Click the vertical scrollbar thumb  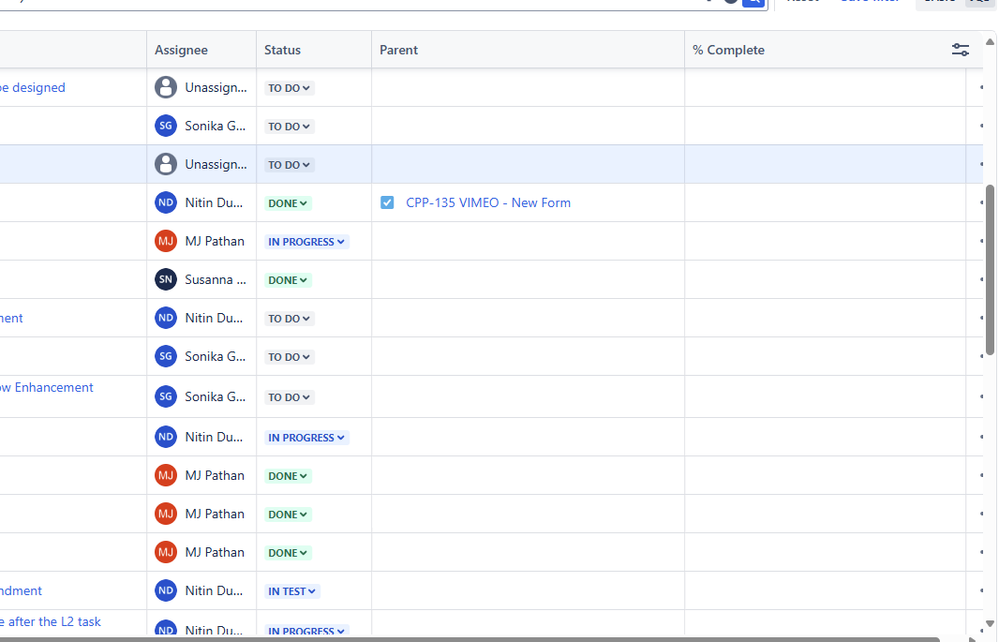click(x=989, y=270)
